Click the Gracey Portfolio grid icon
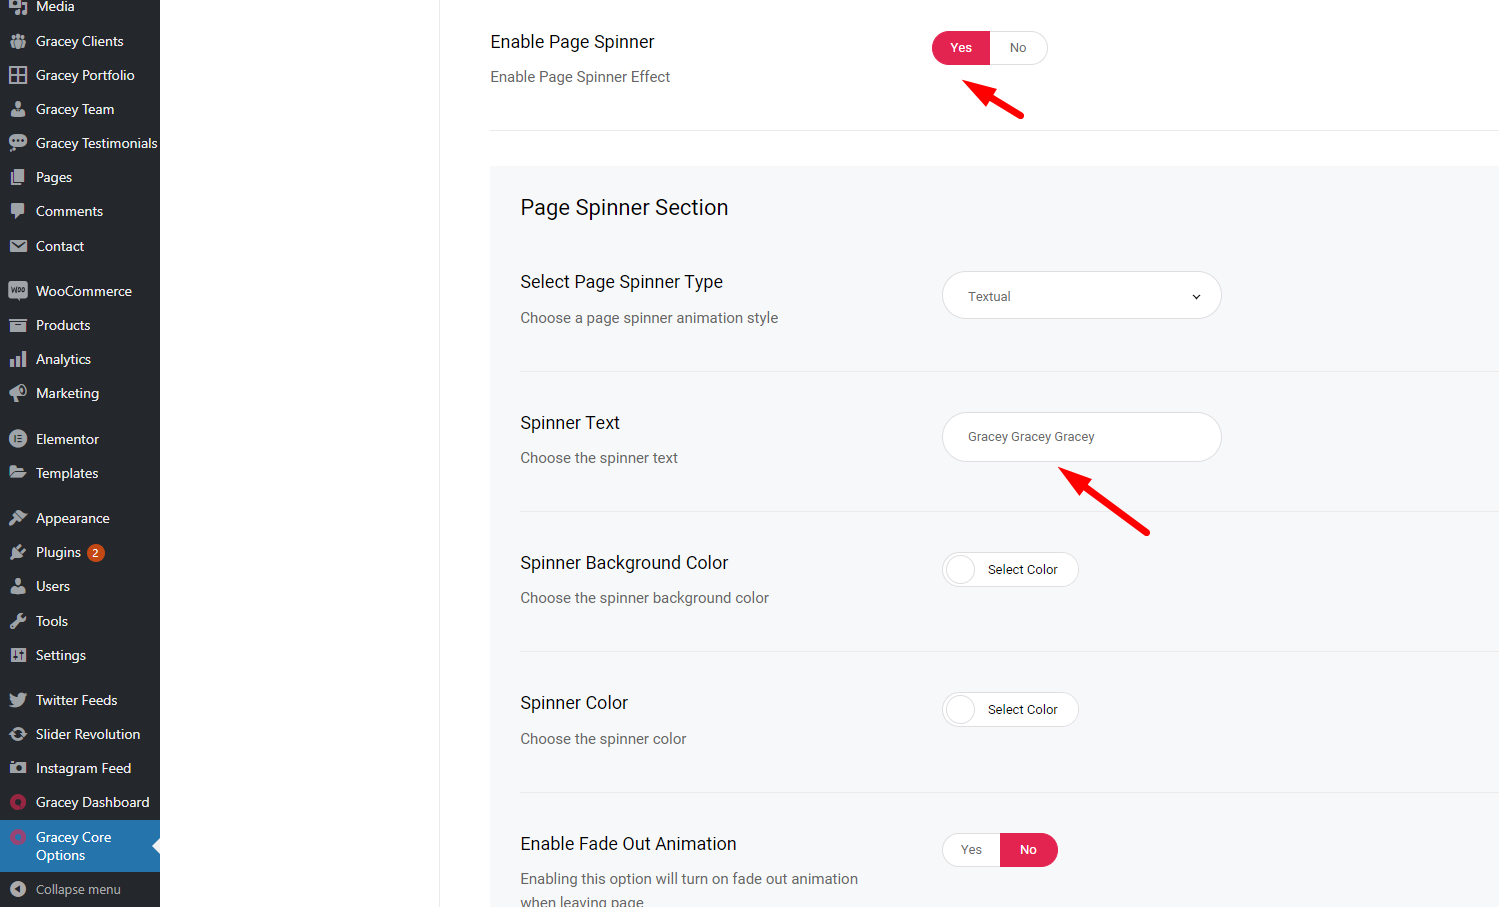Viewport: 1499px width, 907px height. [x=18, y=75]
